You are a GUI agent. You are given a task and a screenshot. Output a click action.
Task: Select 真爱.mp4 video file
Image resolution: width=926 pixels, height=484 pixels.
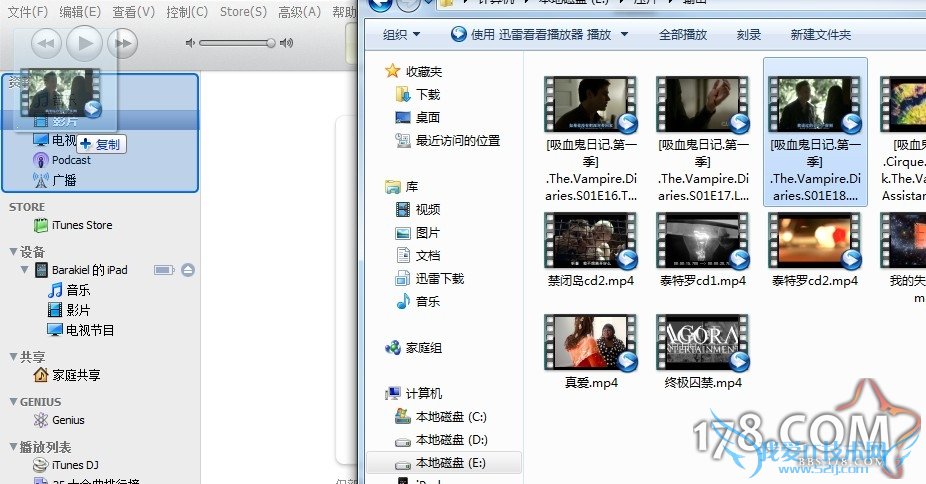(591, 352)
